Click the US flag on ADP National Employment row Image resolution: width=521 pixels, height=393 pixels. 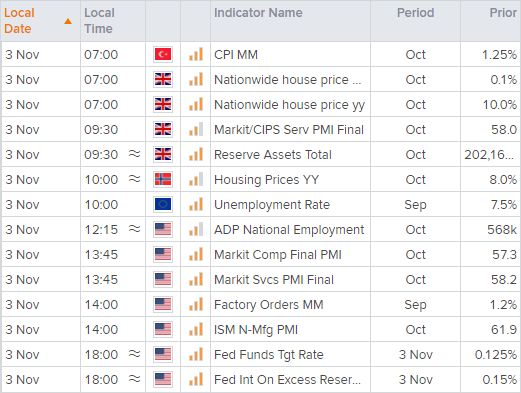click(163, 229)
